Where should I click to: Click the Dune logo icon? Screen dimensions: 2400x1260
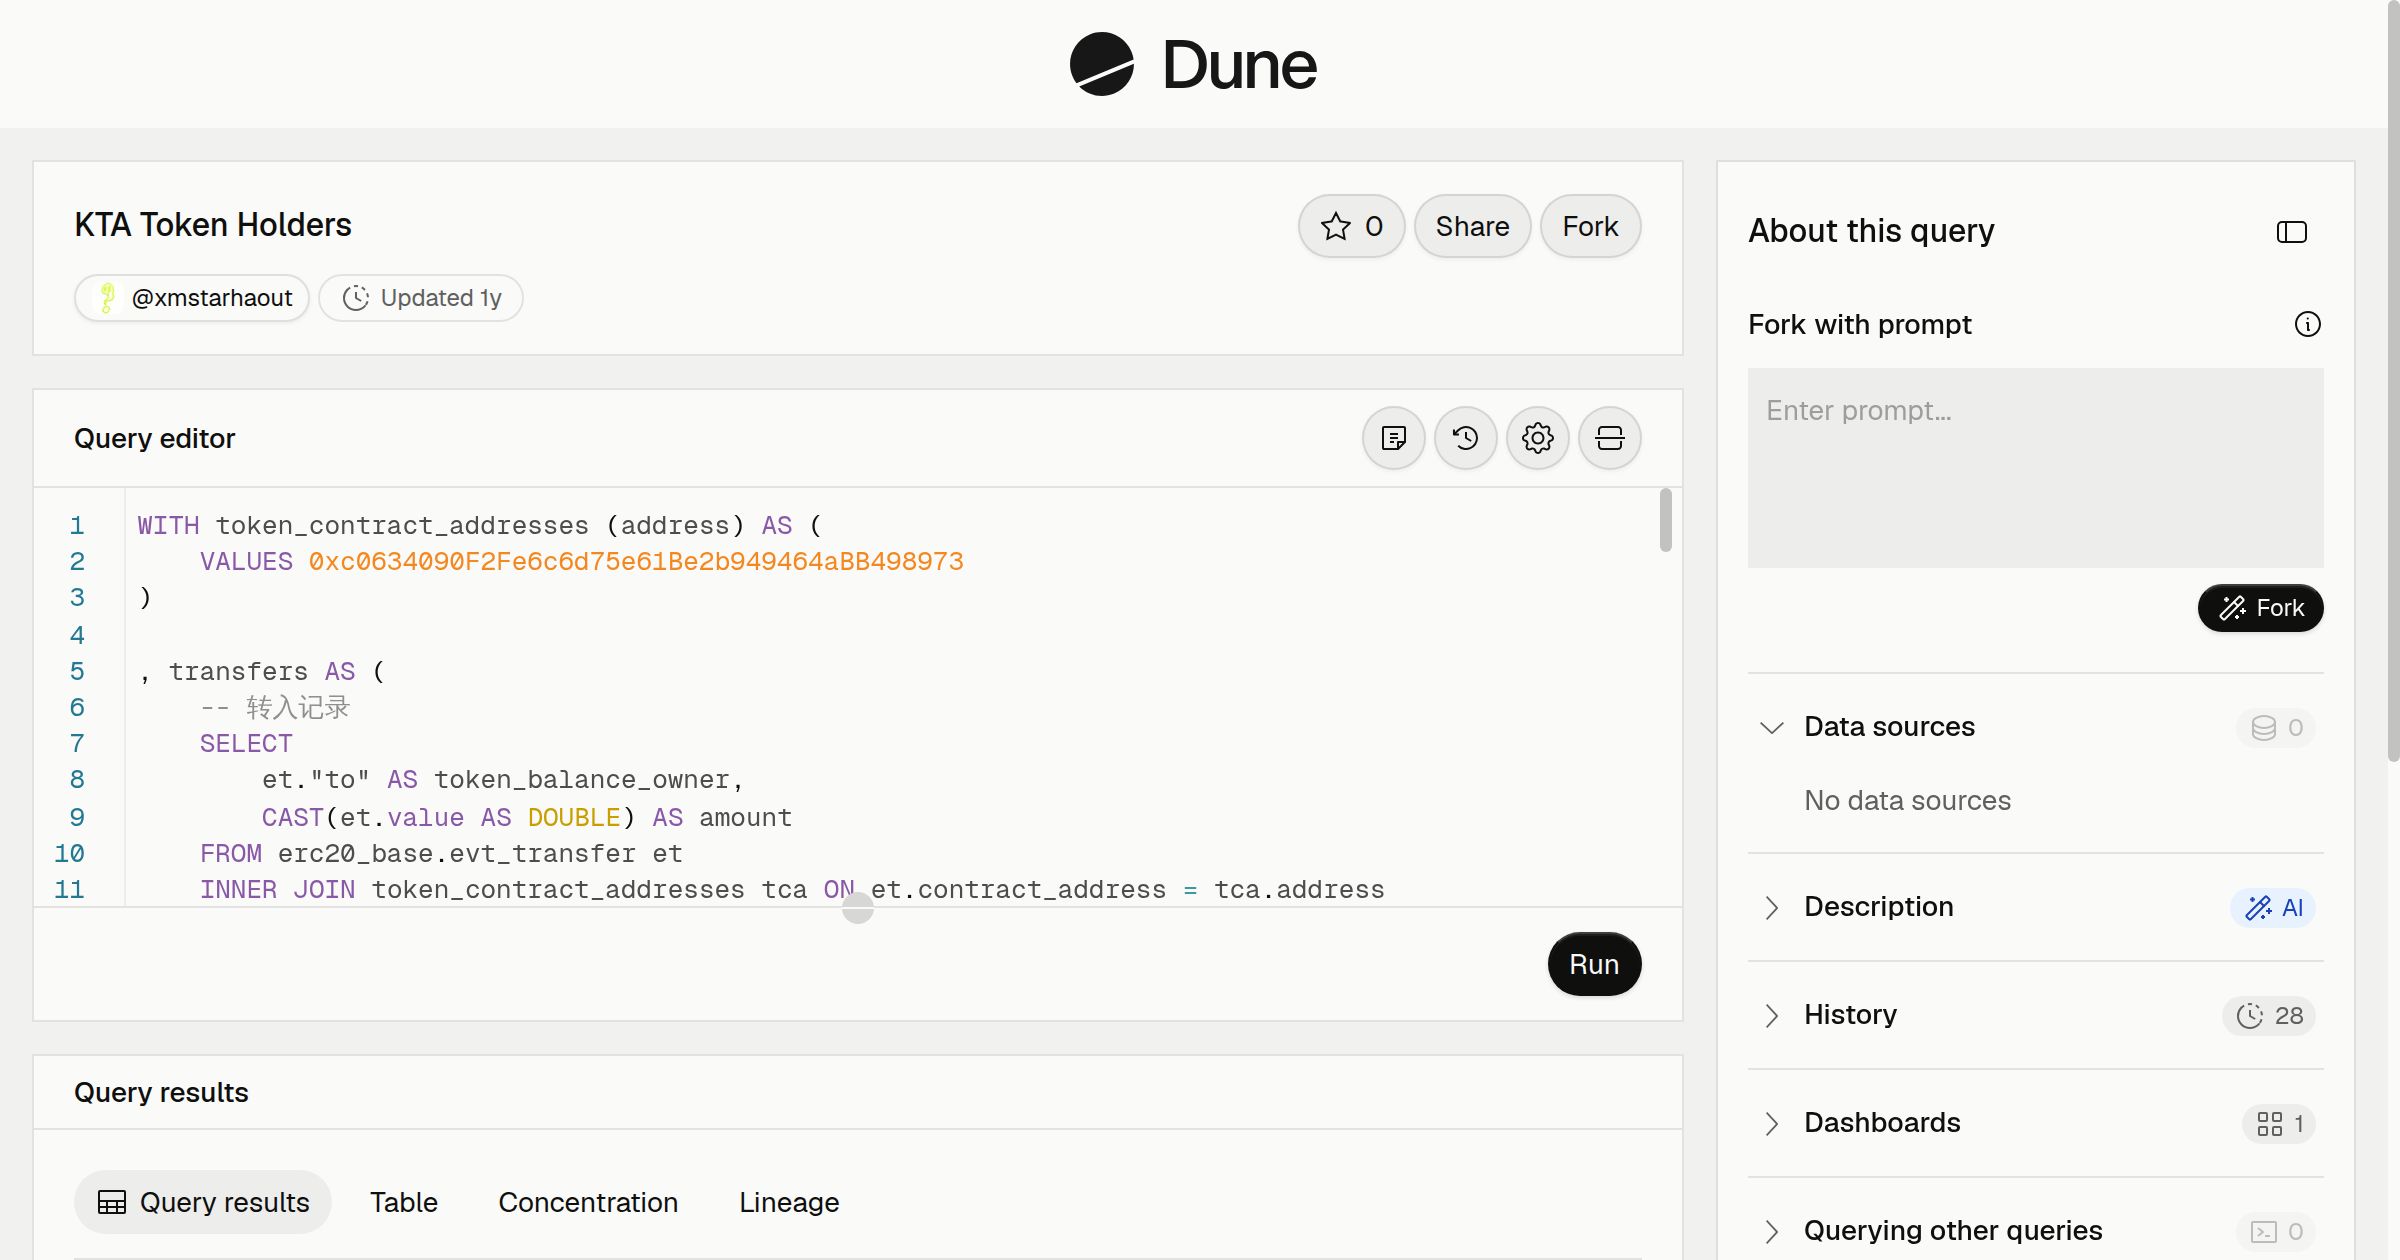click(1101, 64)
